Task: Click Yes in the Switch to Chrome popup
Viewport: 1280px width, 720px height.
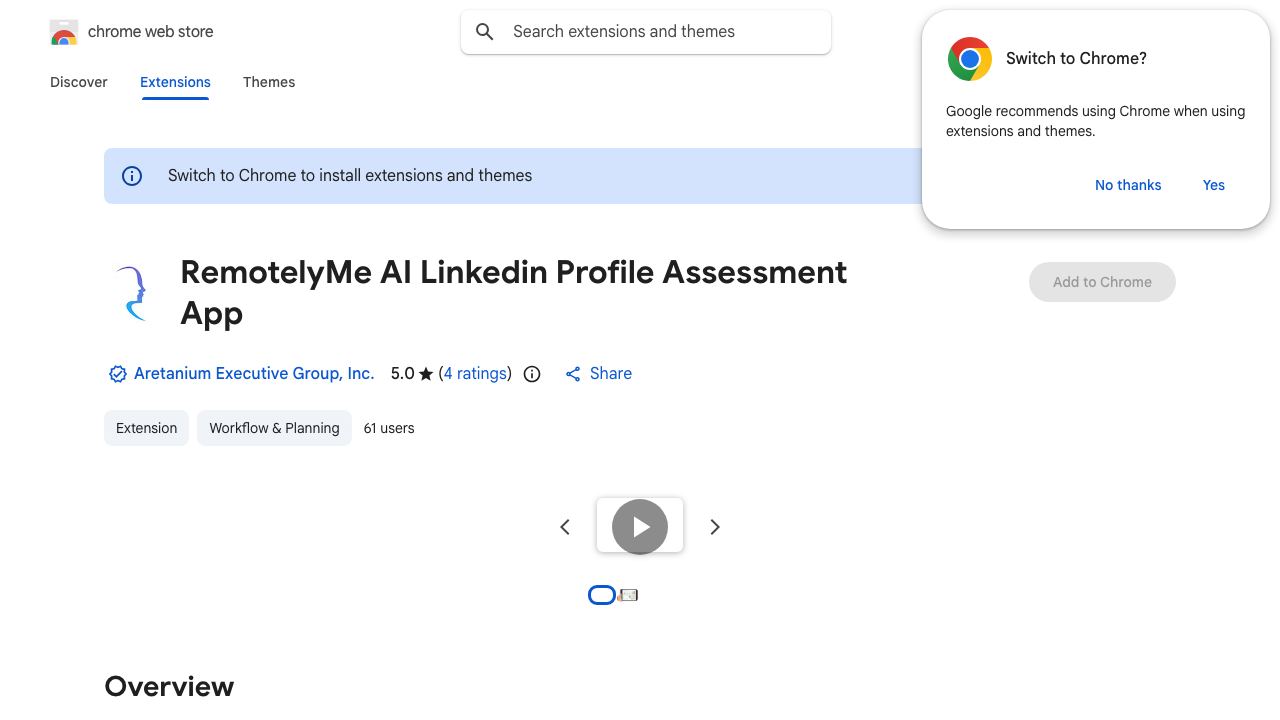Action: point(1214,185)
